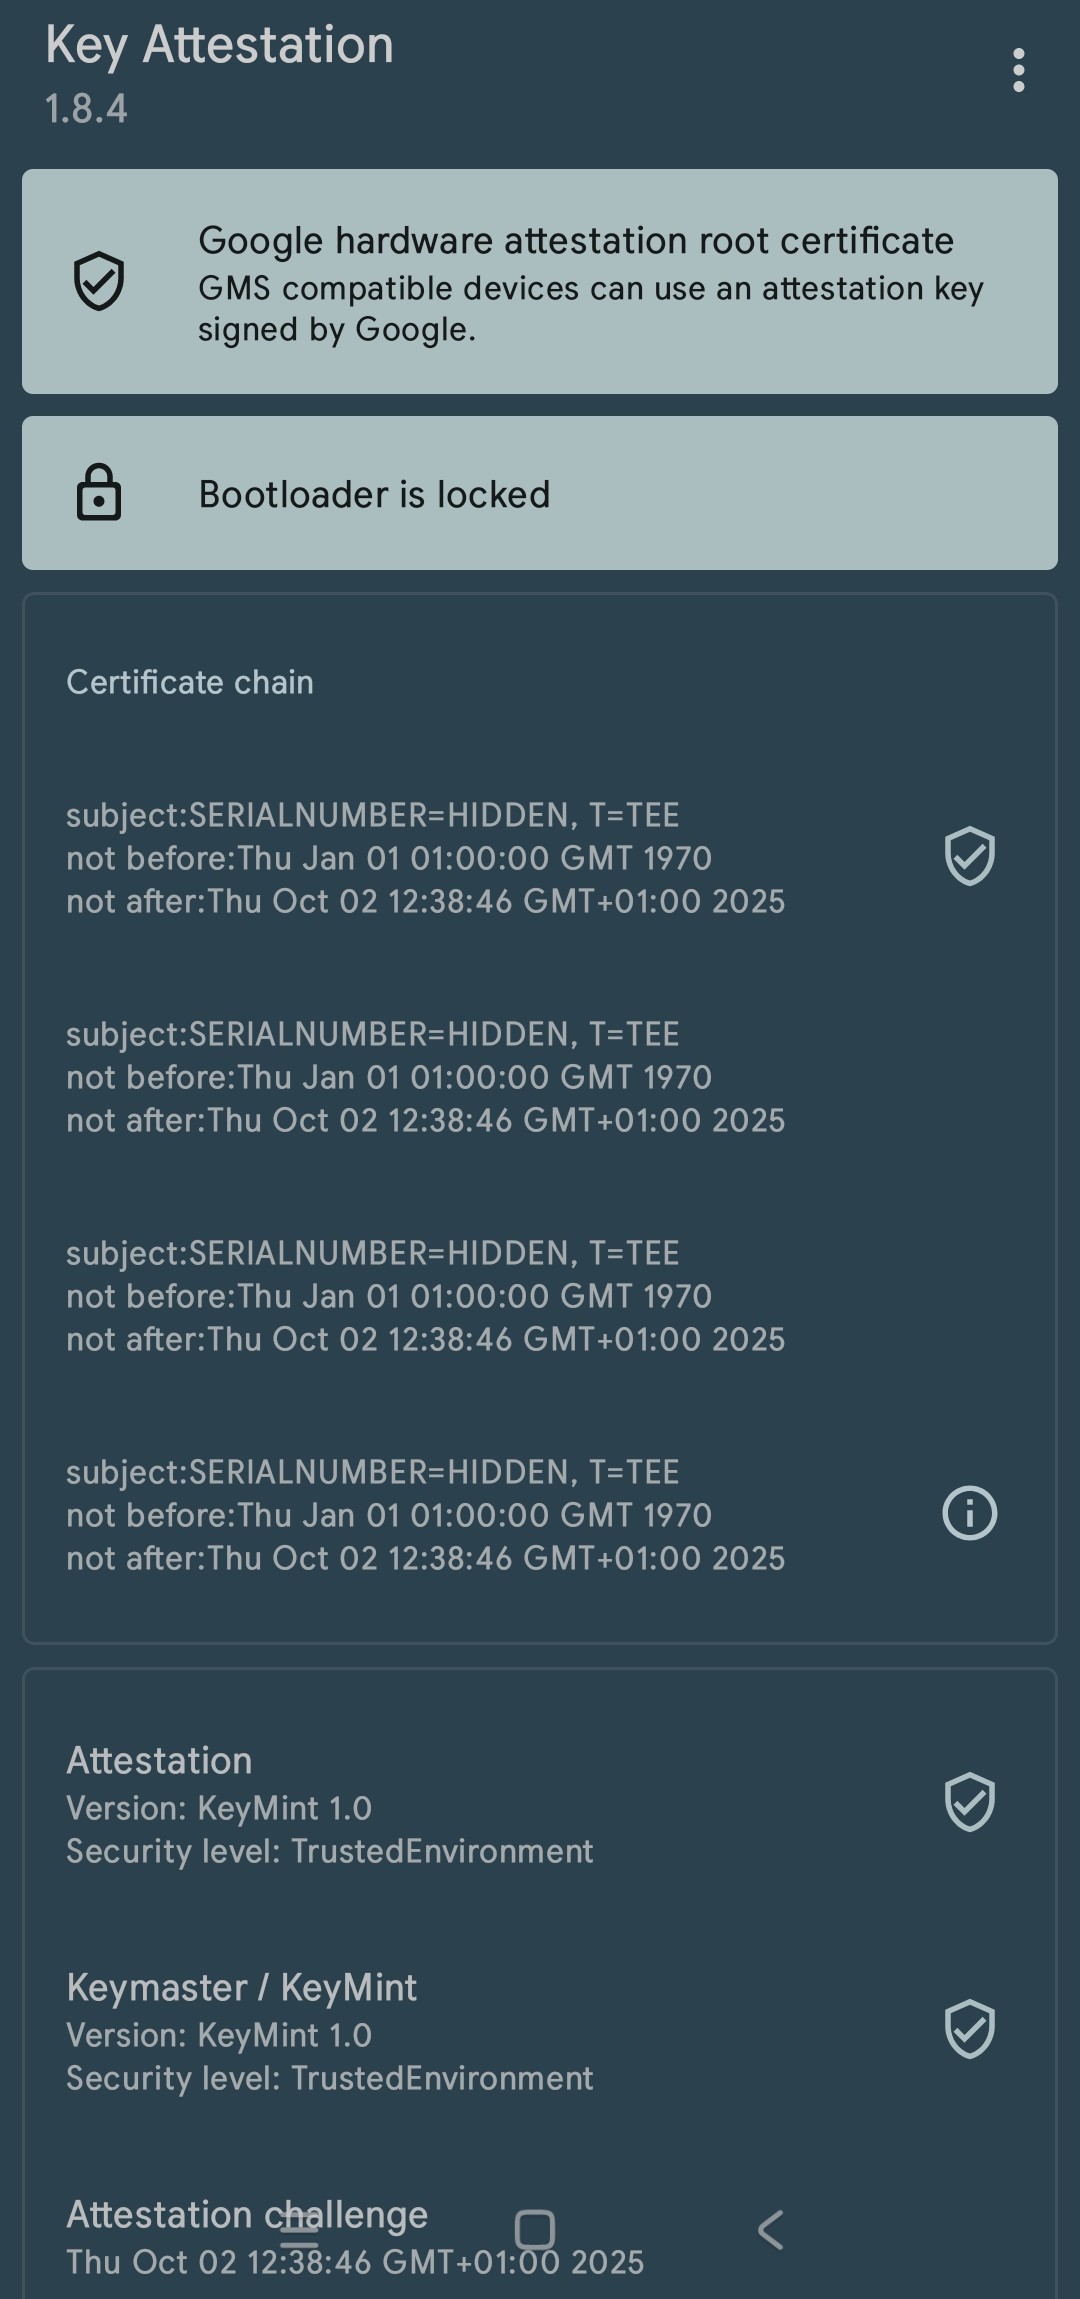
Task: Open the three-dot overflow menu
Action: point(1018,70)
